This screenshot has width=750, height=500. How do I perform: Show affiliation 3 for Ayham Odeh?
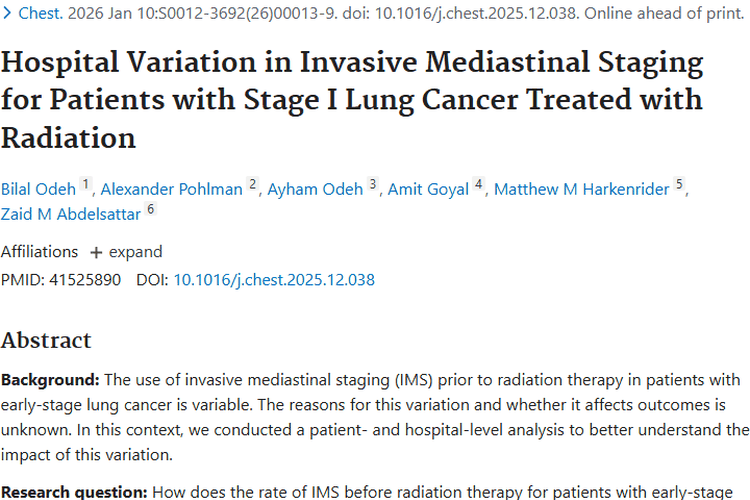click(x=373, y=185)
